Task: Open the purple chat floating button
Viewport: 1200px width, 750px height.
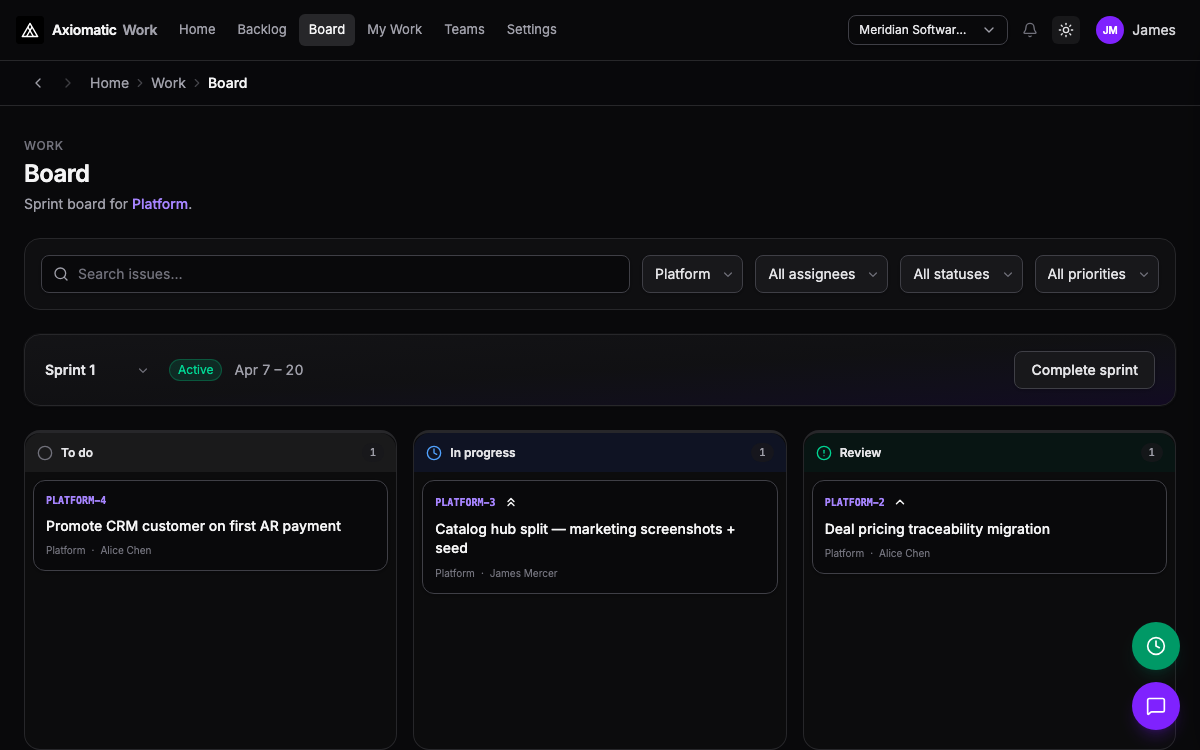Action: 1156,706
